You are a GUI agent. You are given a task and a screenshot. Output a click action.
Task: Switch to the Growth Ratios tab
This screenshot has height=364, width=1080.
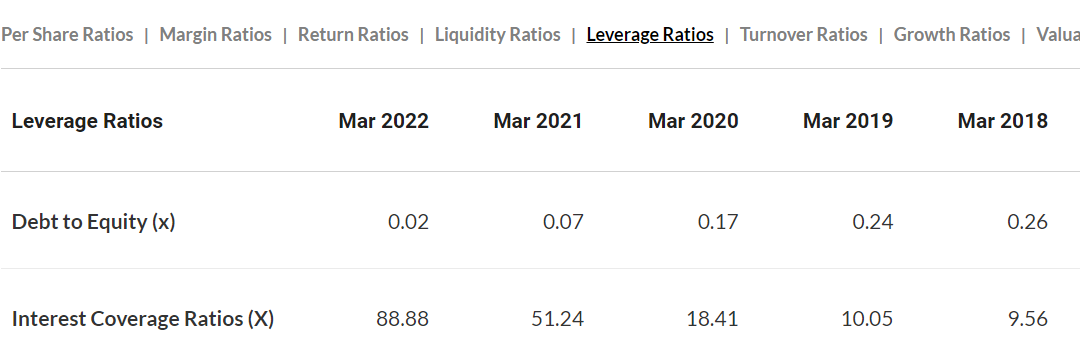952,34
